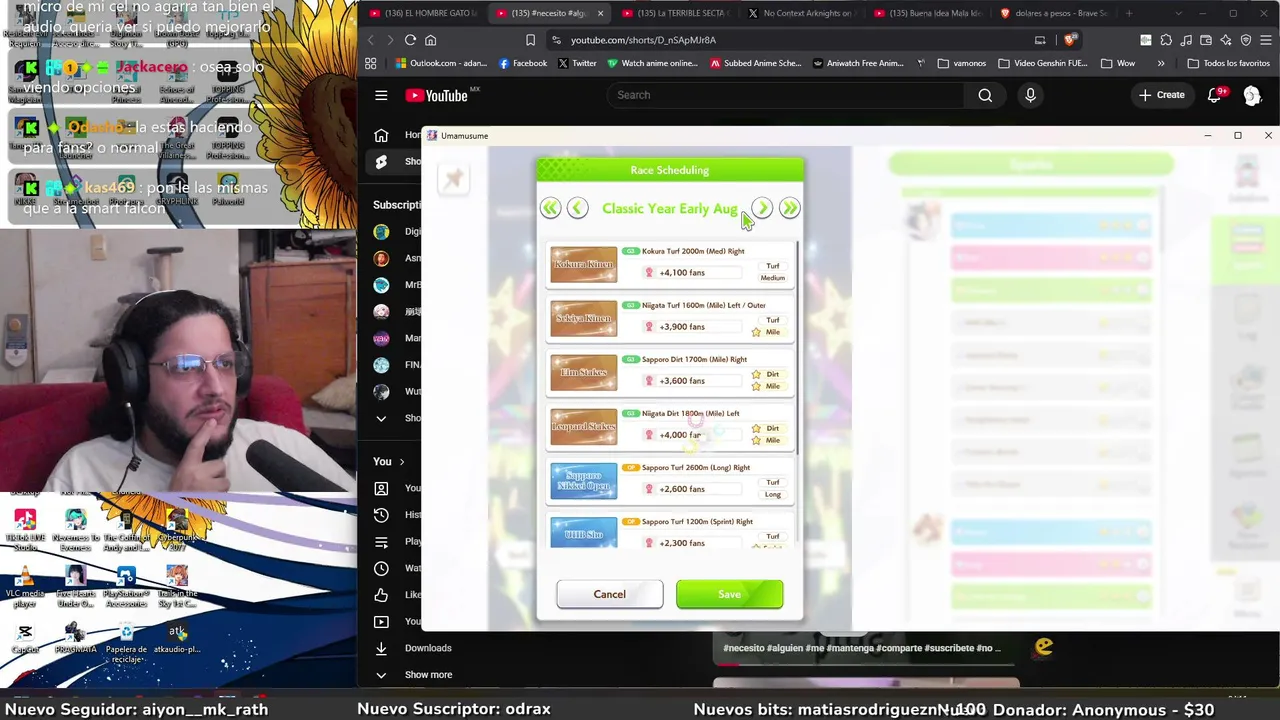The height and width of the screenshot is (720, 1280).
Task: Switch to 'La TERRIBLE SECTA' browser tab
Action: click(676, 13)
